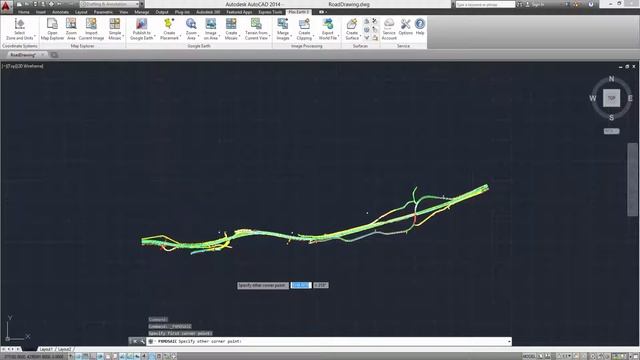
Task: Open Map Explorer from the ribbon
Action: tap(52, 29)
